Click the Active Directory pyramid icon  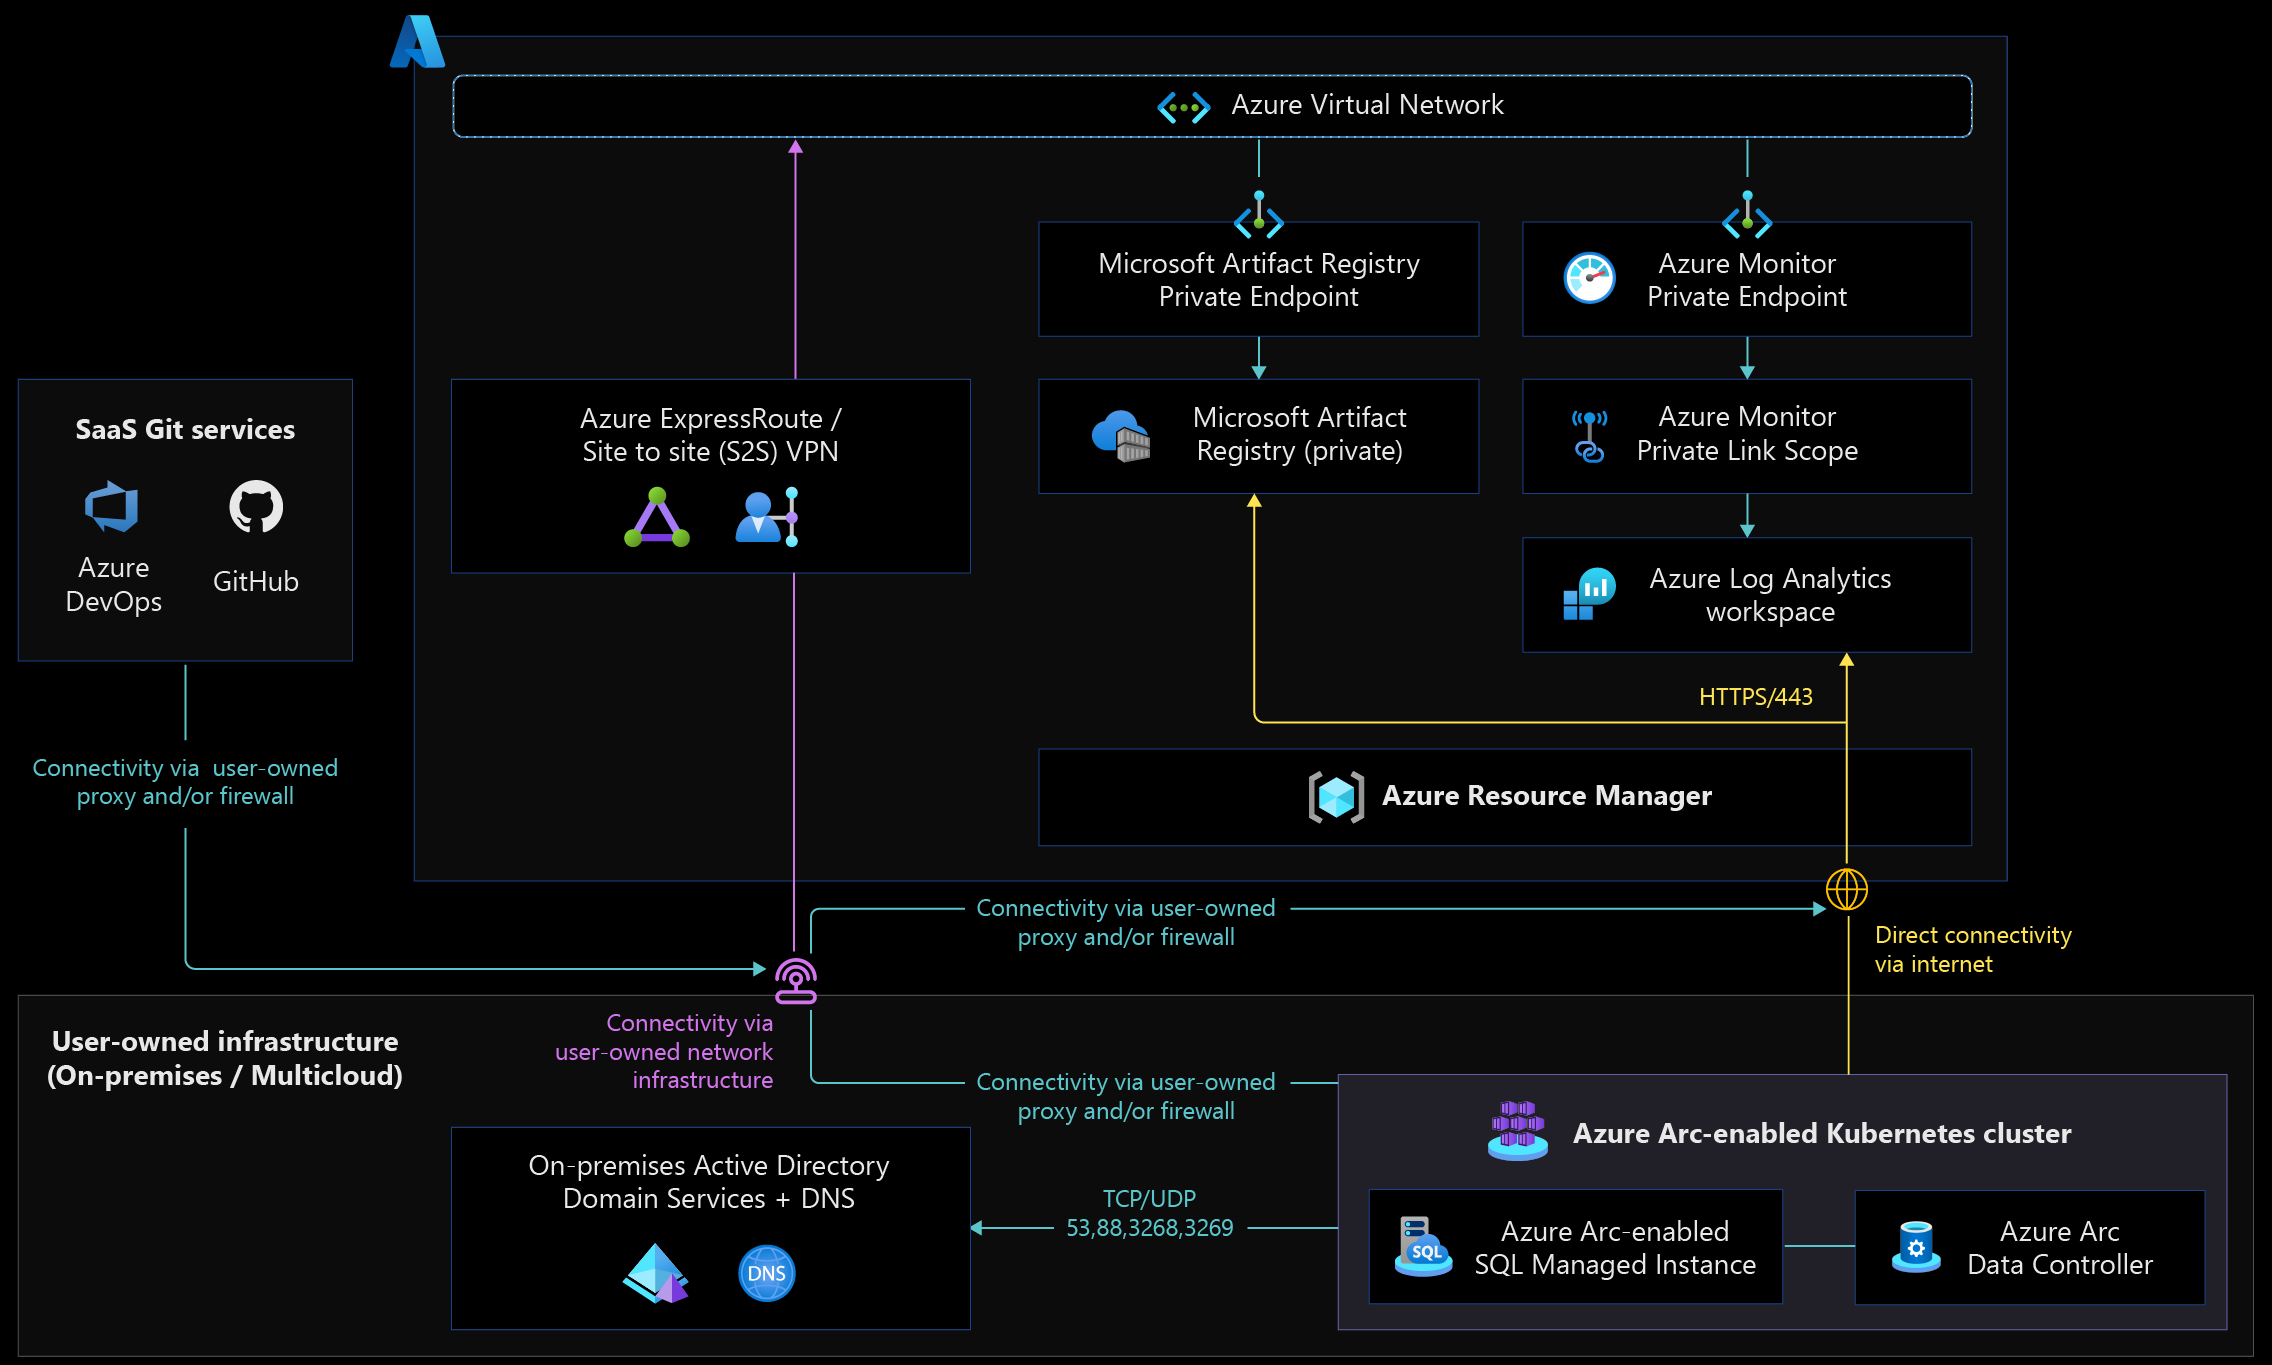[x=656, y=1273]
